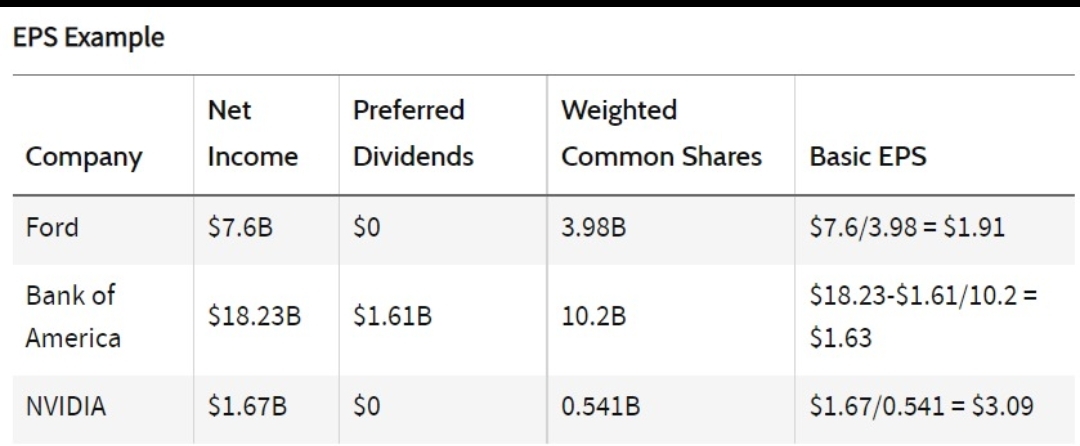Click the Preferred Dividends column header
The width and height of the screenshot is (1080, 446).
pos(413,134)
